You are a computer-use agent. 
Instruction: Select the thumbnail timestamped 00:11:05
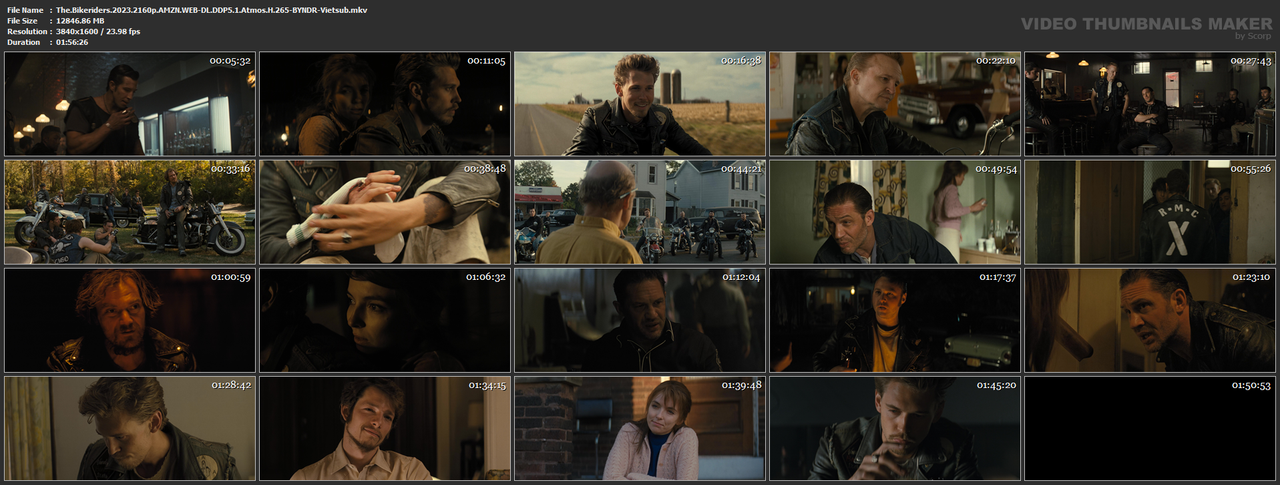(x=385, y=104)
